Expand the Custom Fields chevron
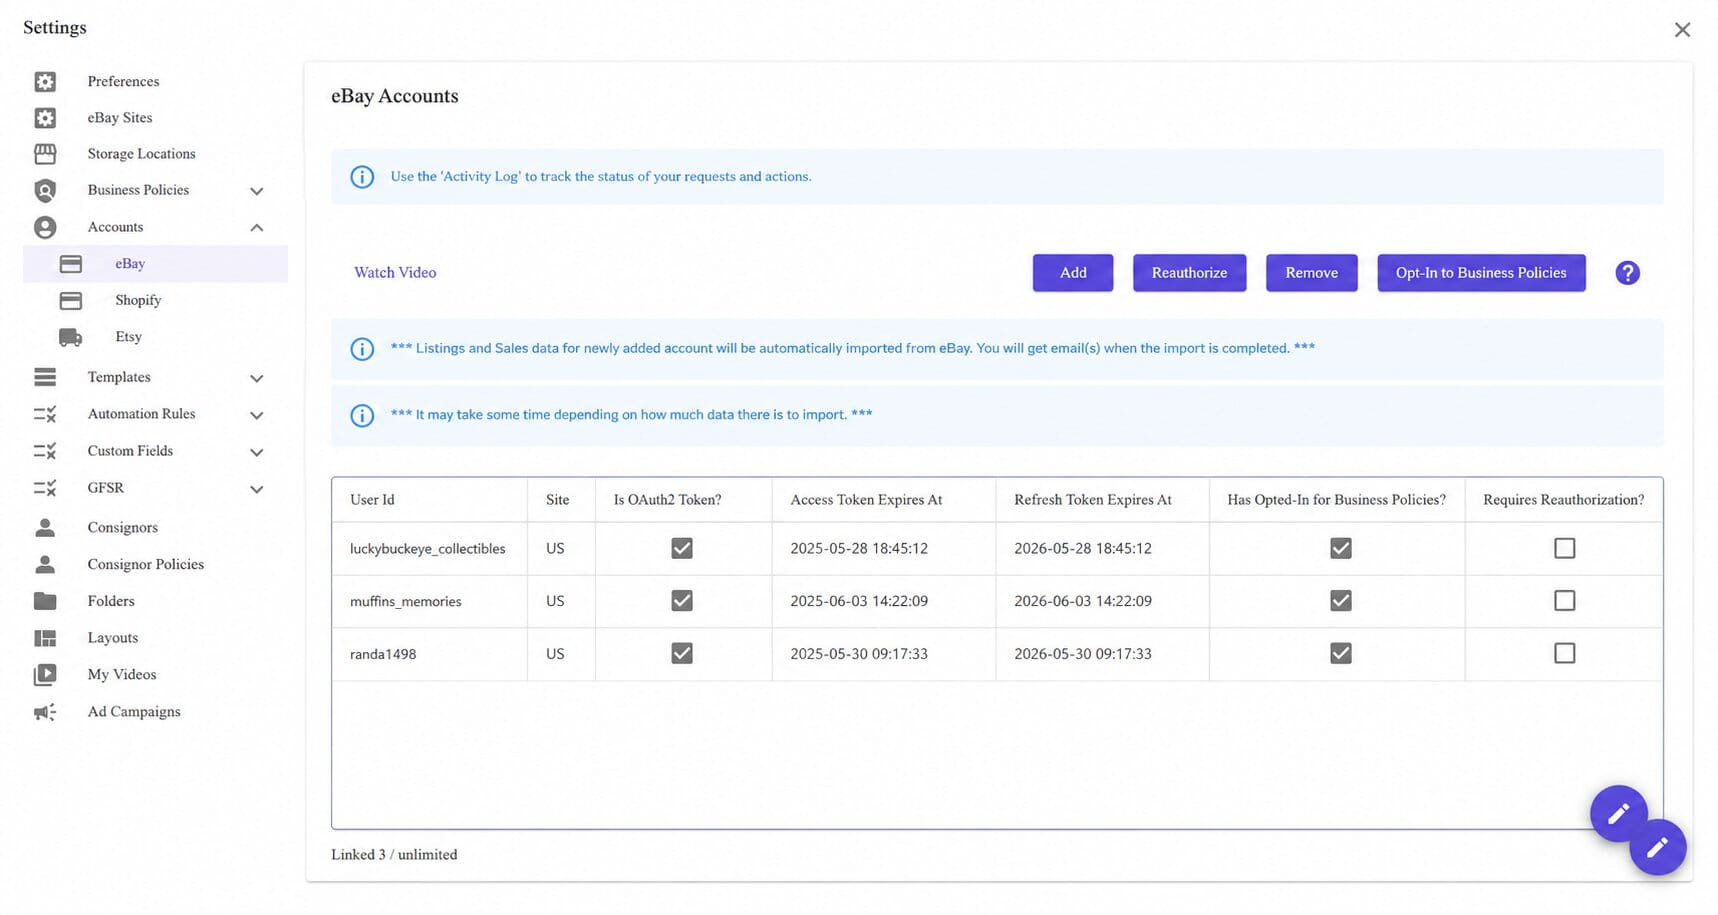This screenshot has height=915, width=1718. (257, 452)
